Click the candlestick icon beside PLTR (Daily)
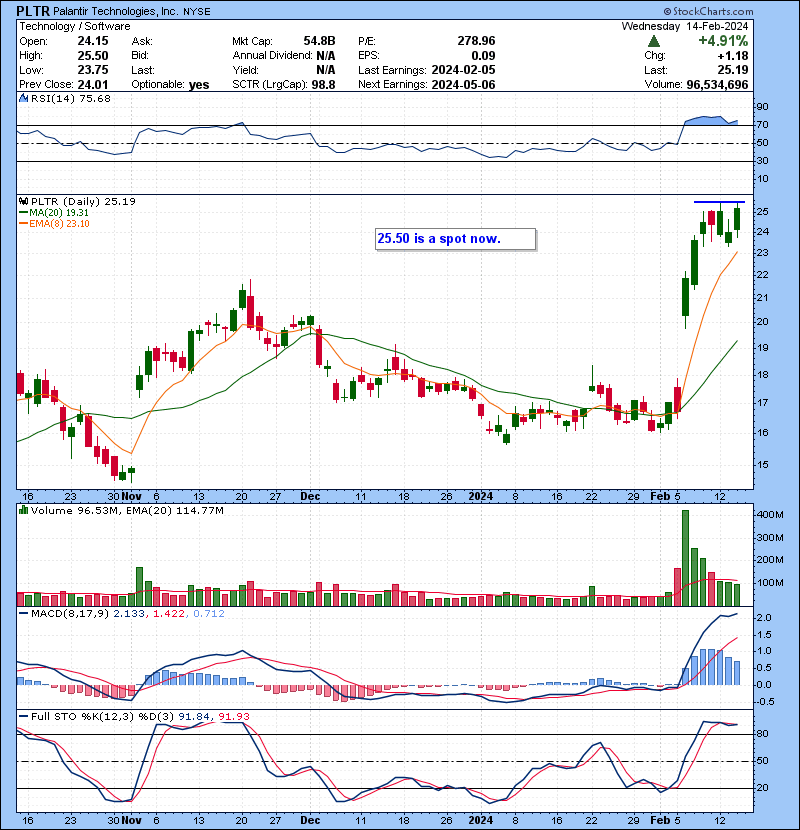Image resolution: width=800 pixels, height=830 pixels. (23, 202)
